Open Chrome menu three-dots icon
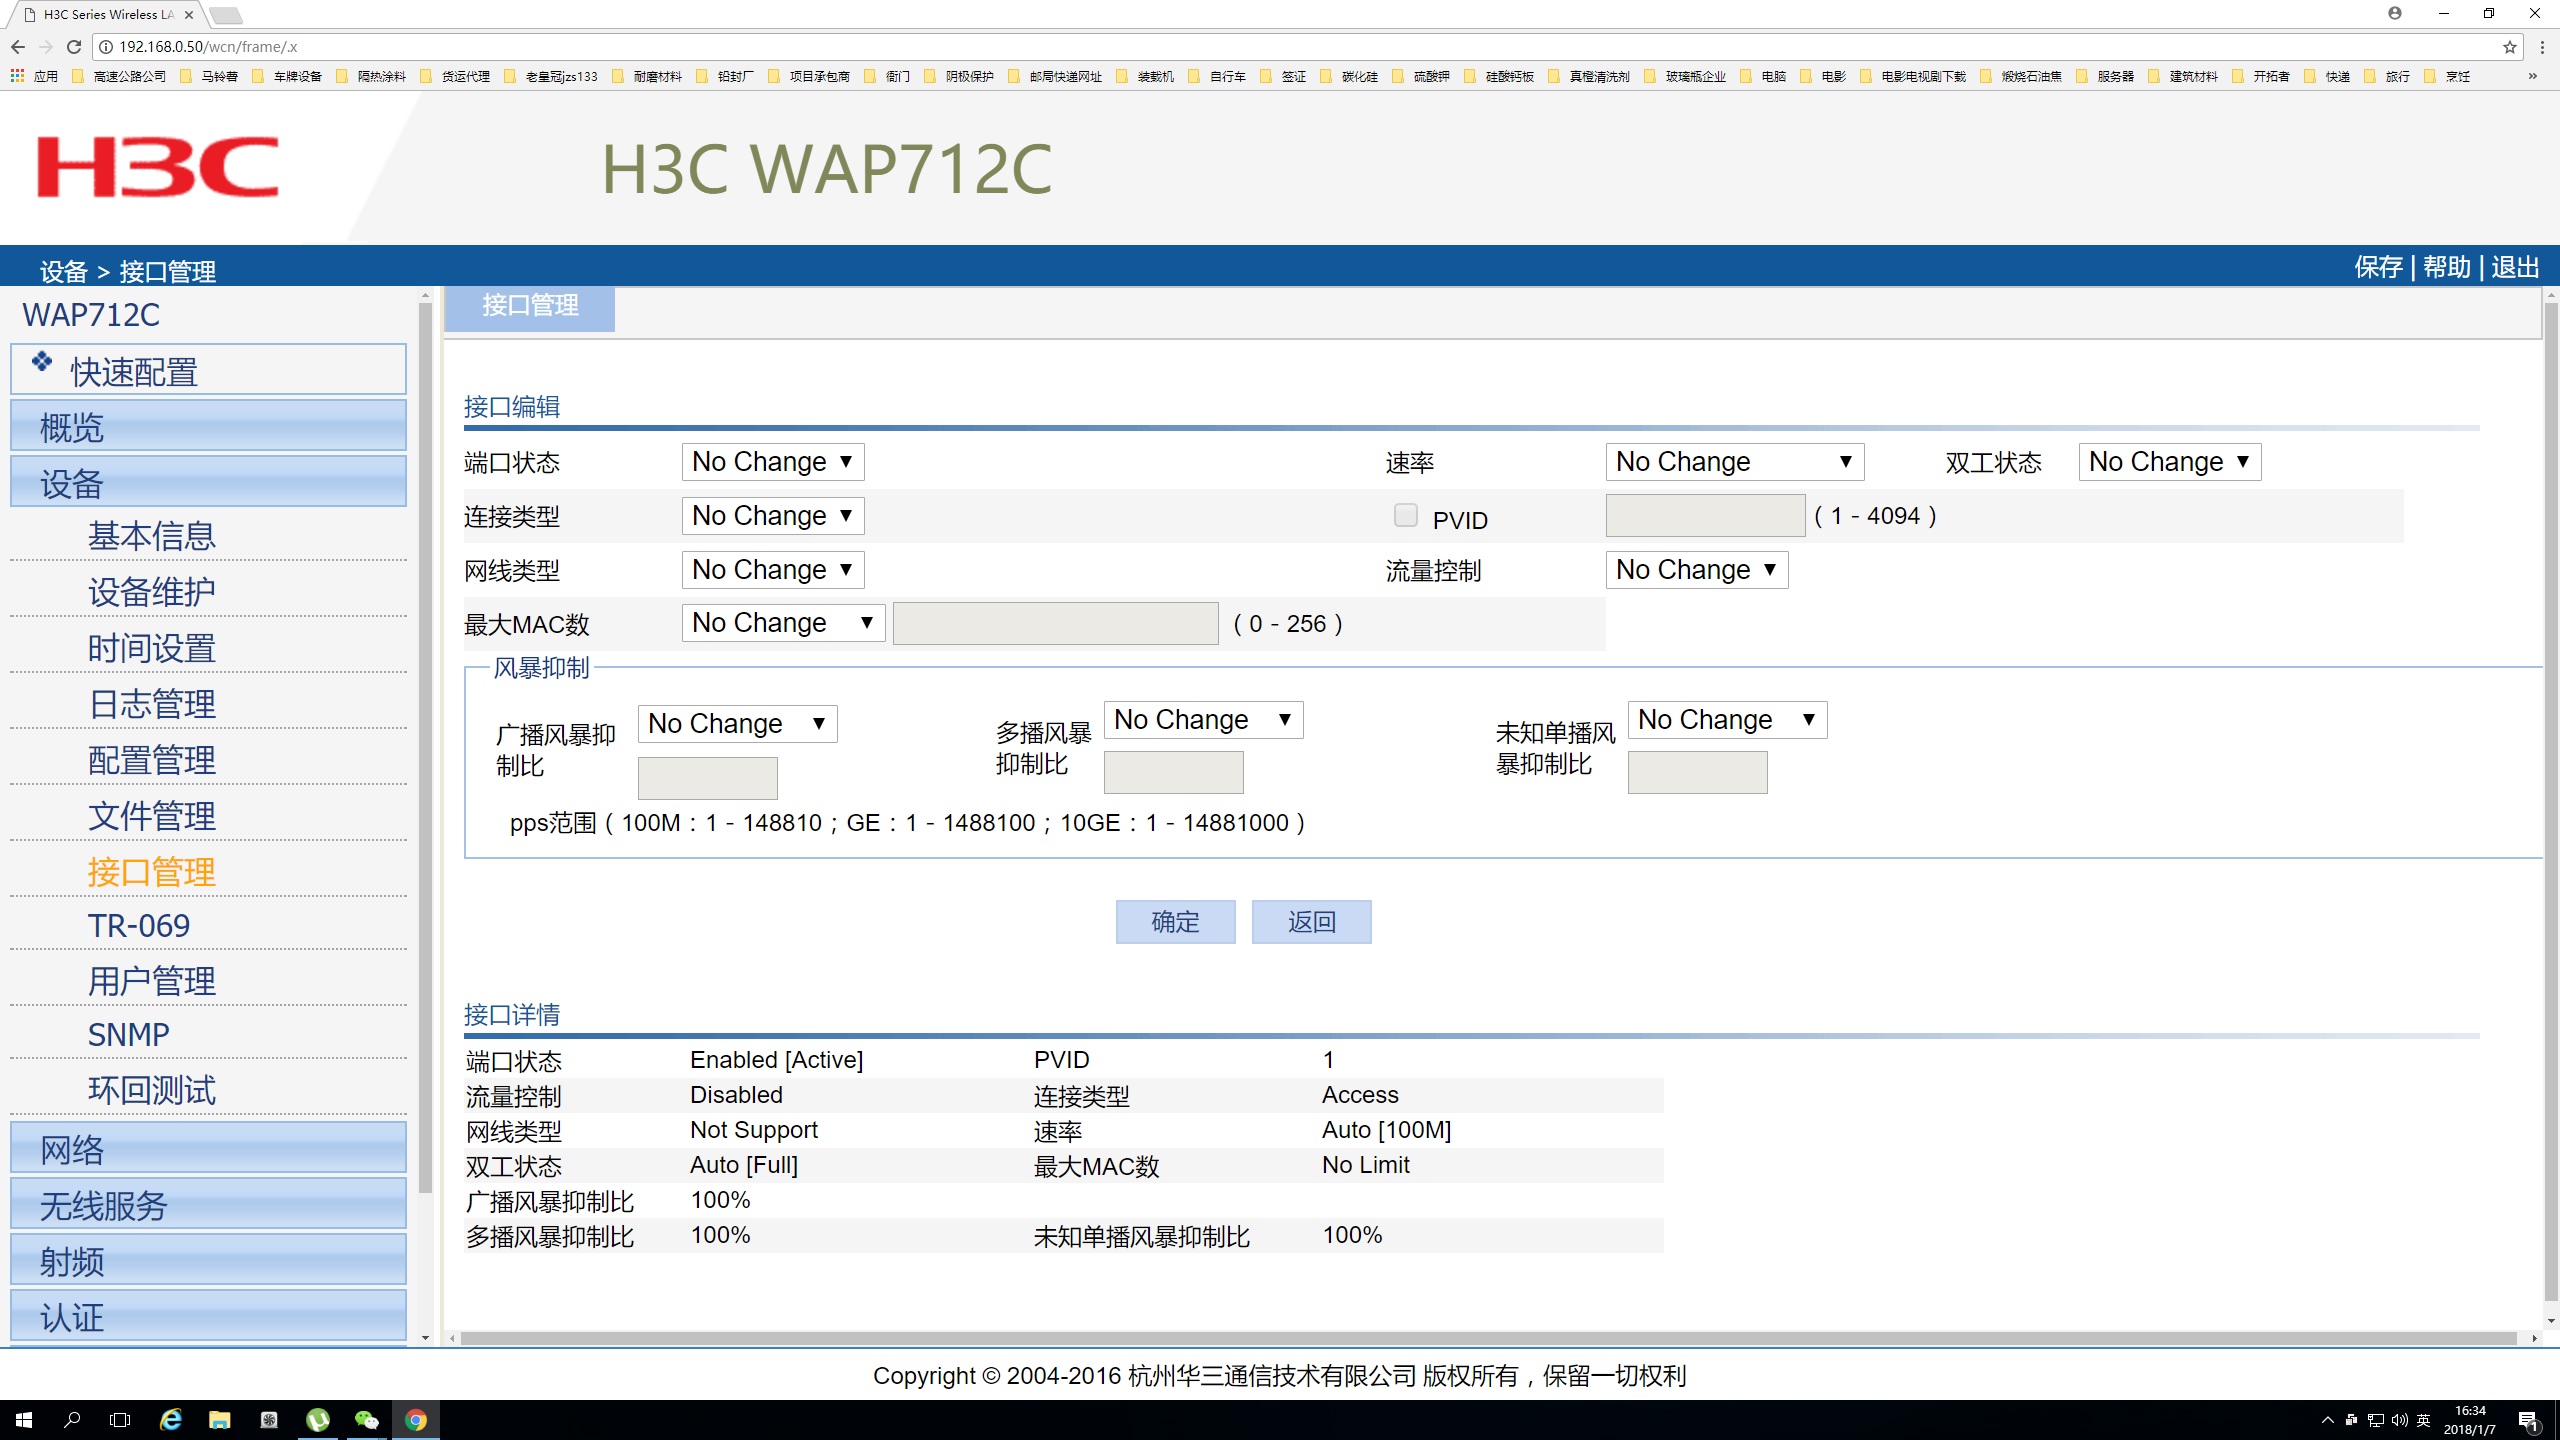The image size is (2560, 1440). click(2541, 47)
